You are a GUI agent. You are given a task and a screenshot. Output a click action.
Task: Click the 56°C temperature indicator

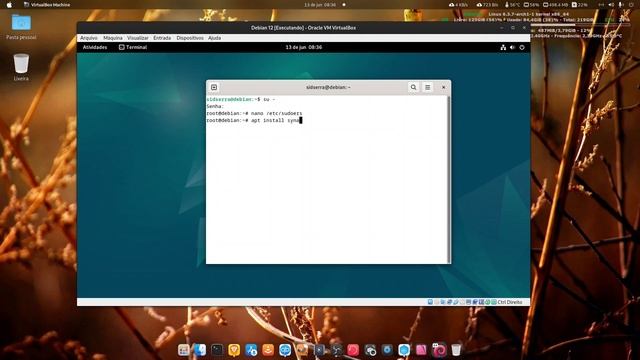click(512, 5)
